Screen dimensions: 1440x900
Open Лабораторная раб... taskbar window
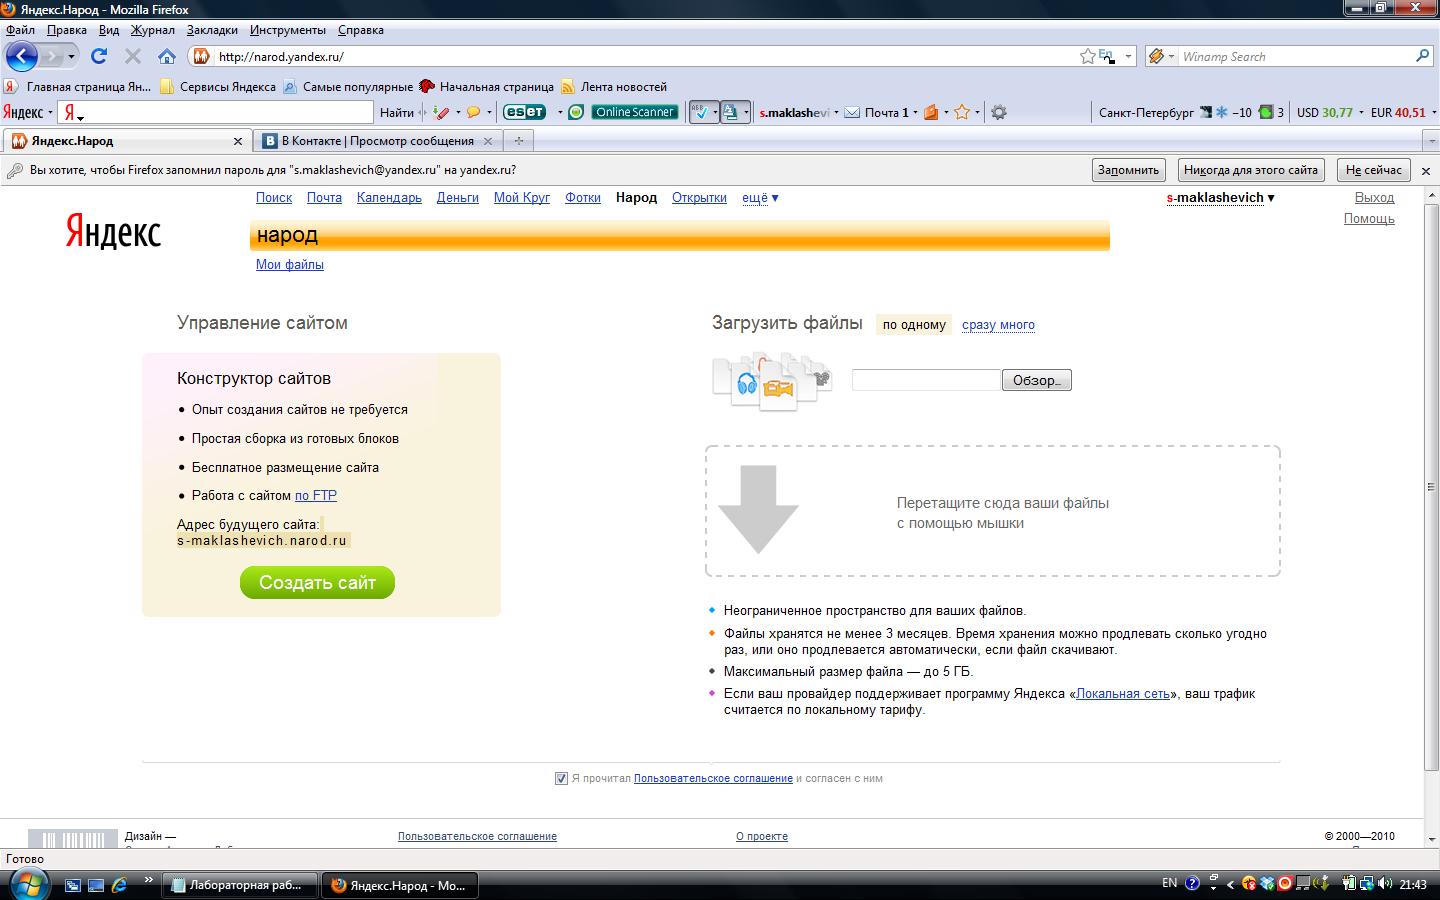click(x=241, y=885)
